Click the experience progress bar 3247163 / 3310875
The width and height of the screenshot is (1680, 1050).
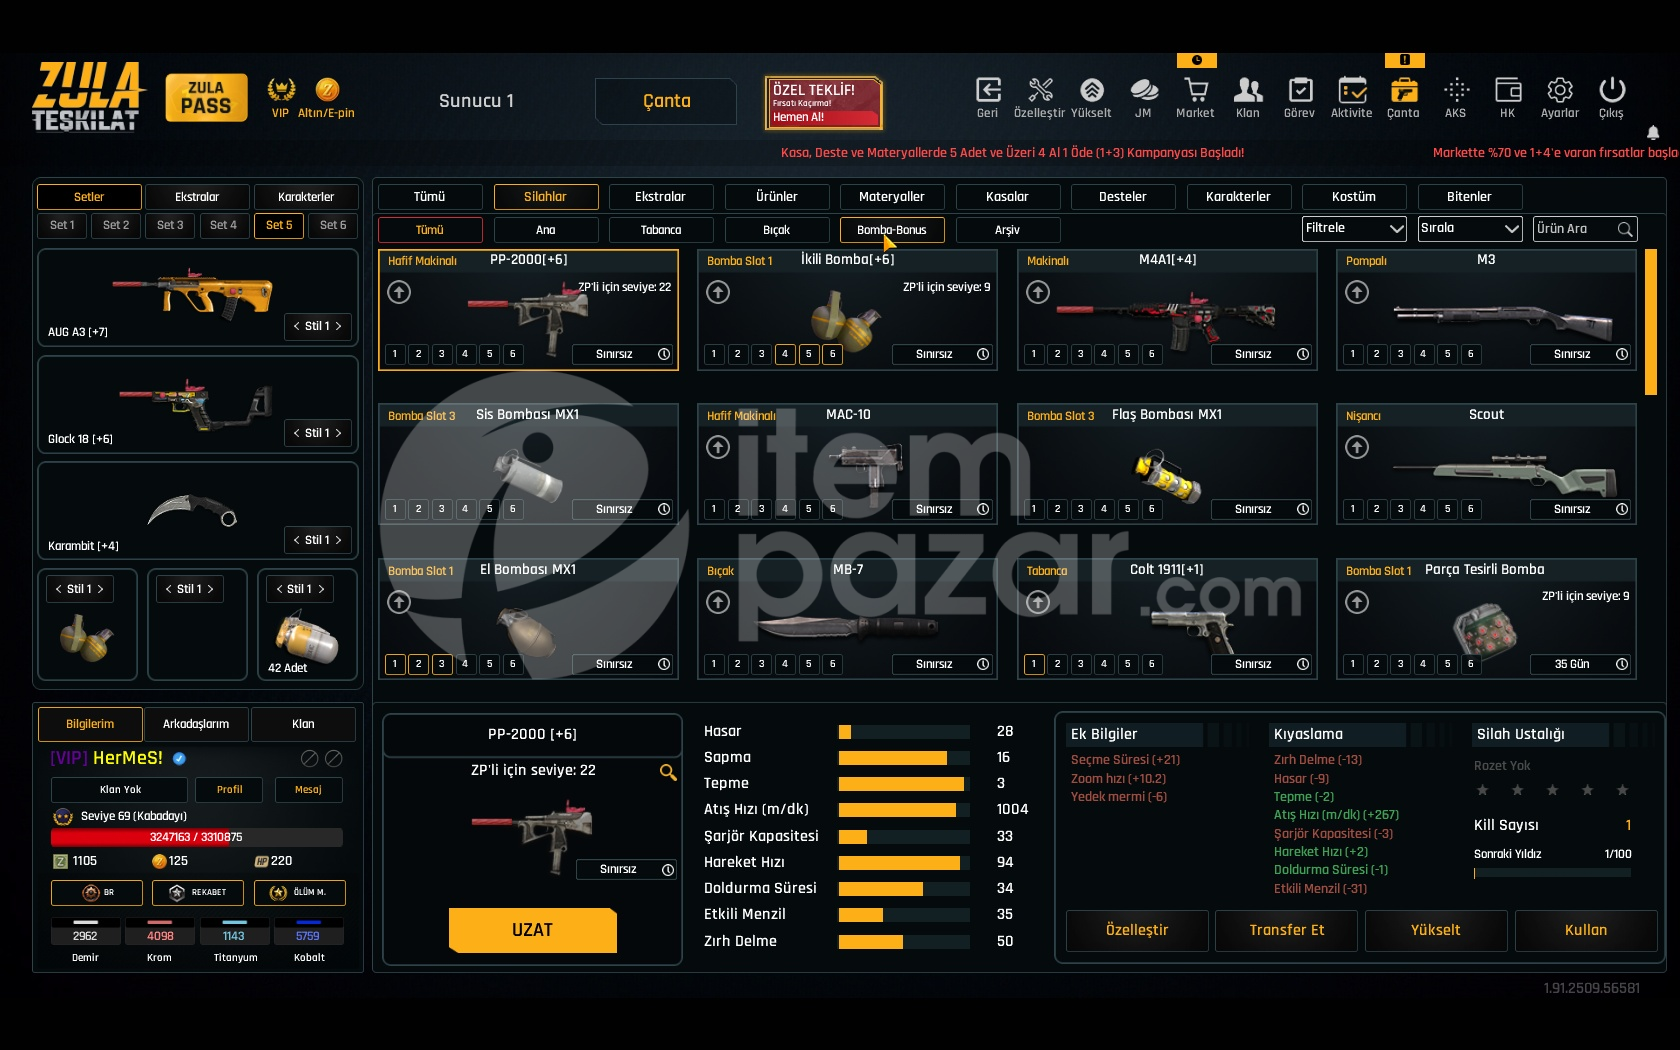(196, 837)
